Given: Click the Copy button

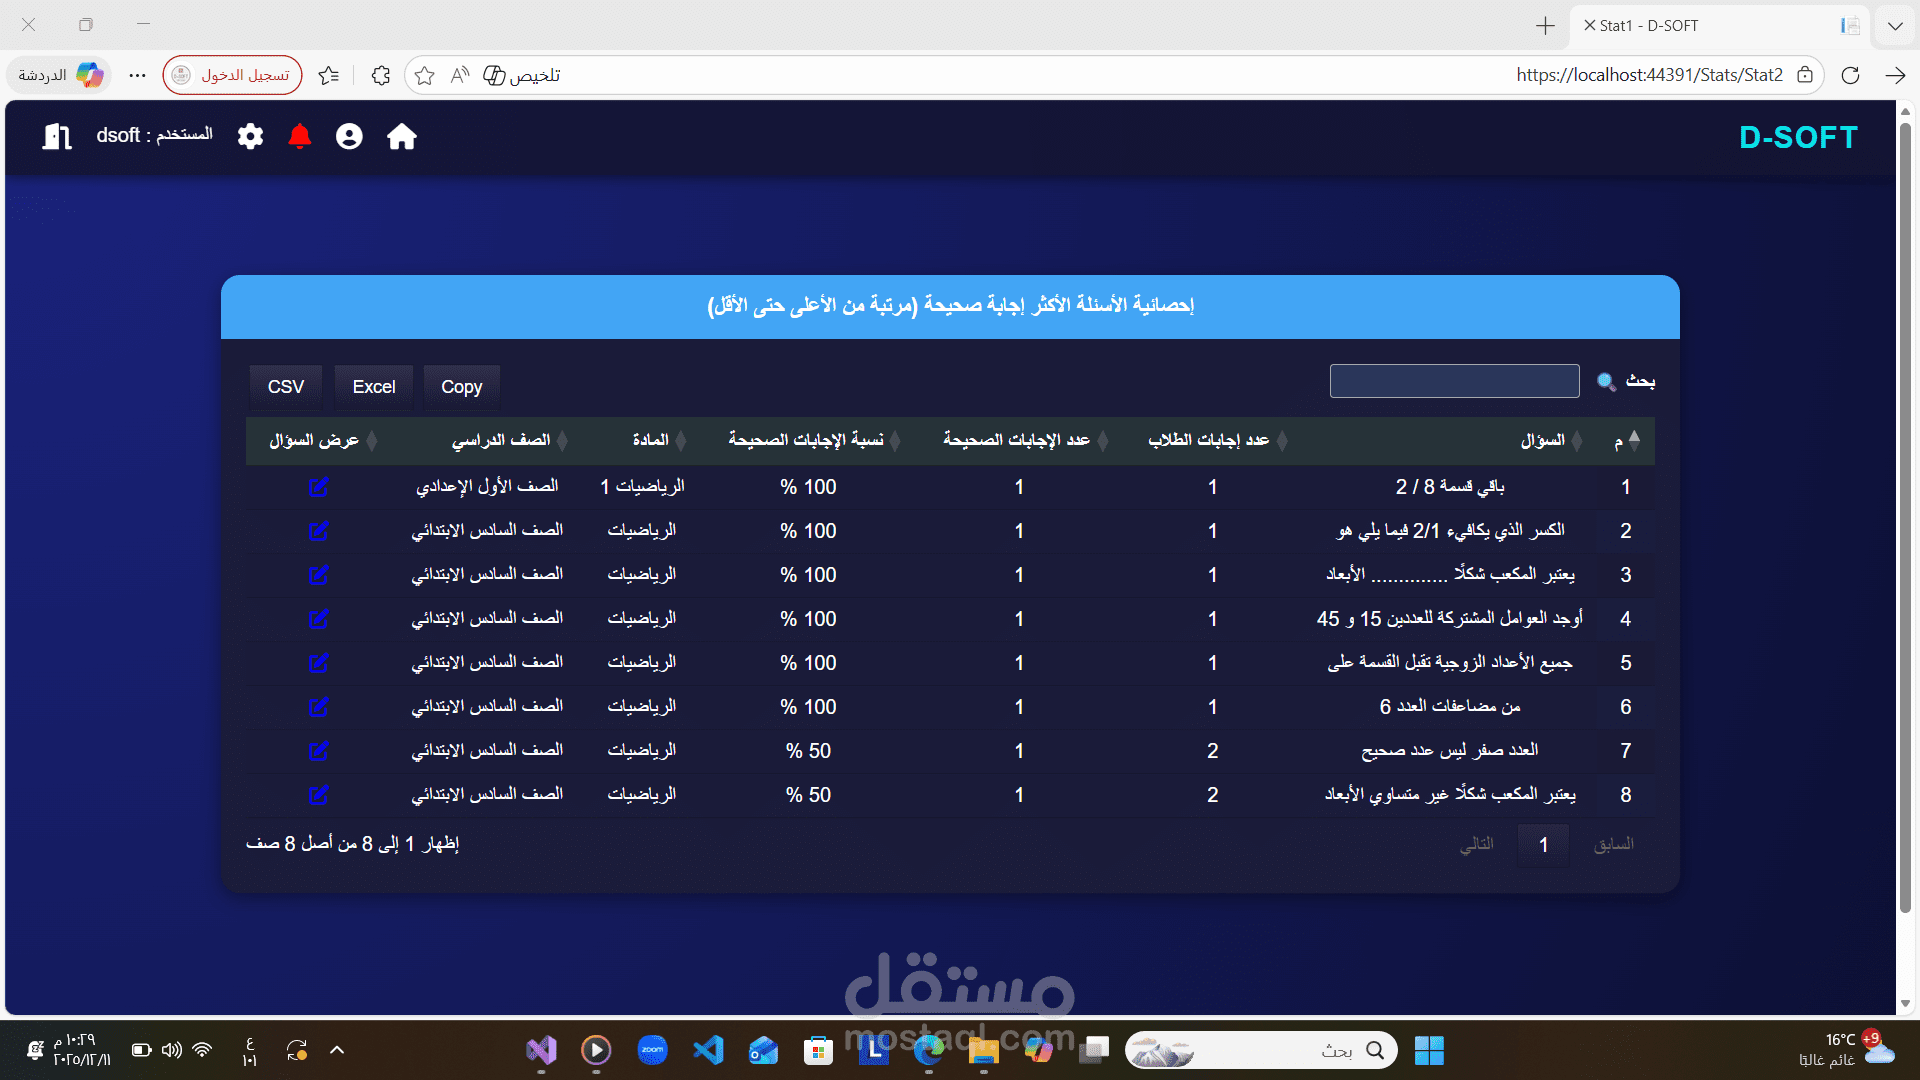Looking at the screenshot, I should (461, 387).
